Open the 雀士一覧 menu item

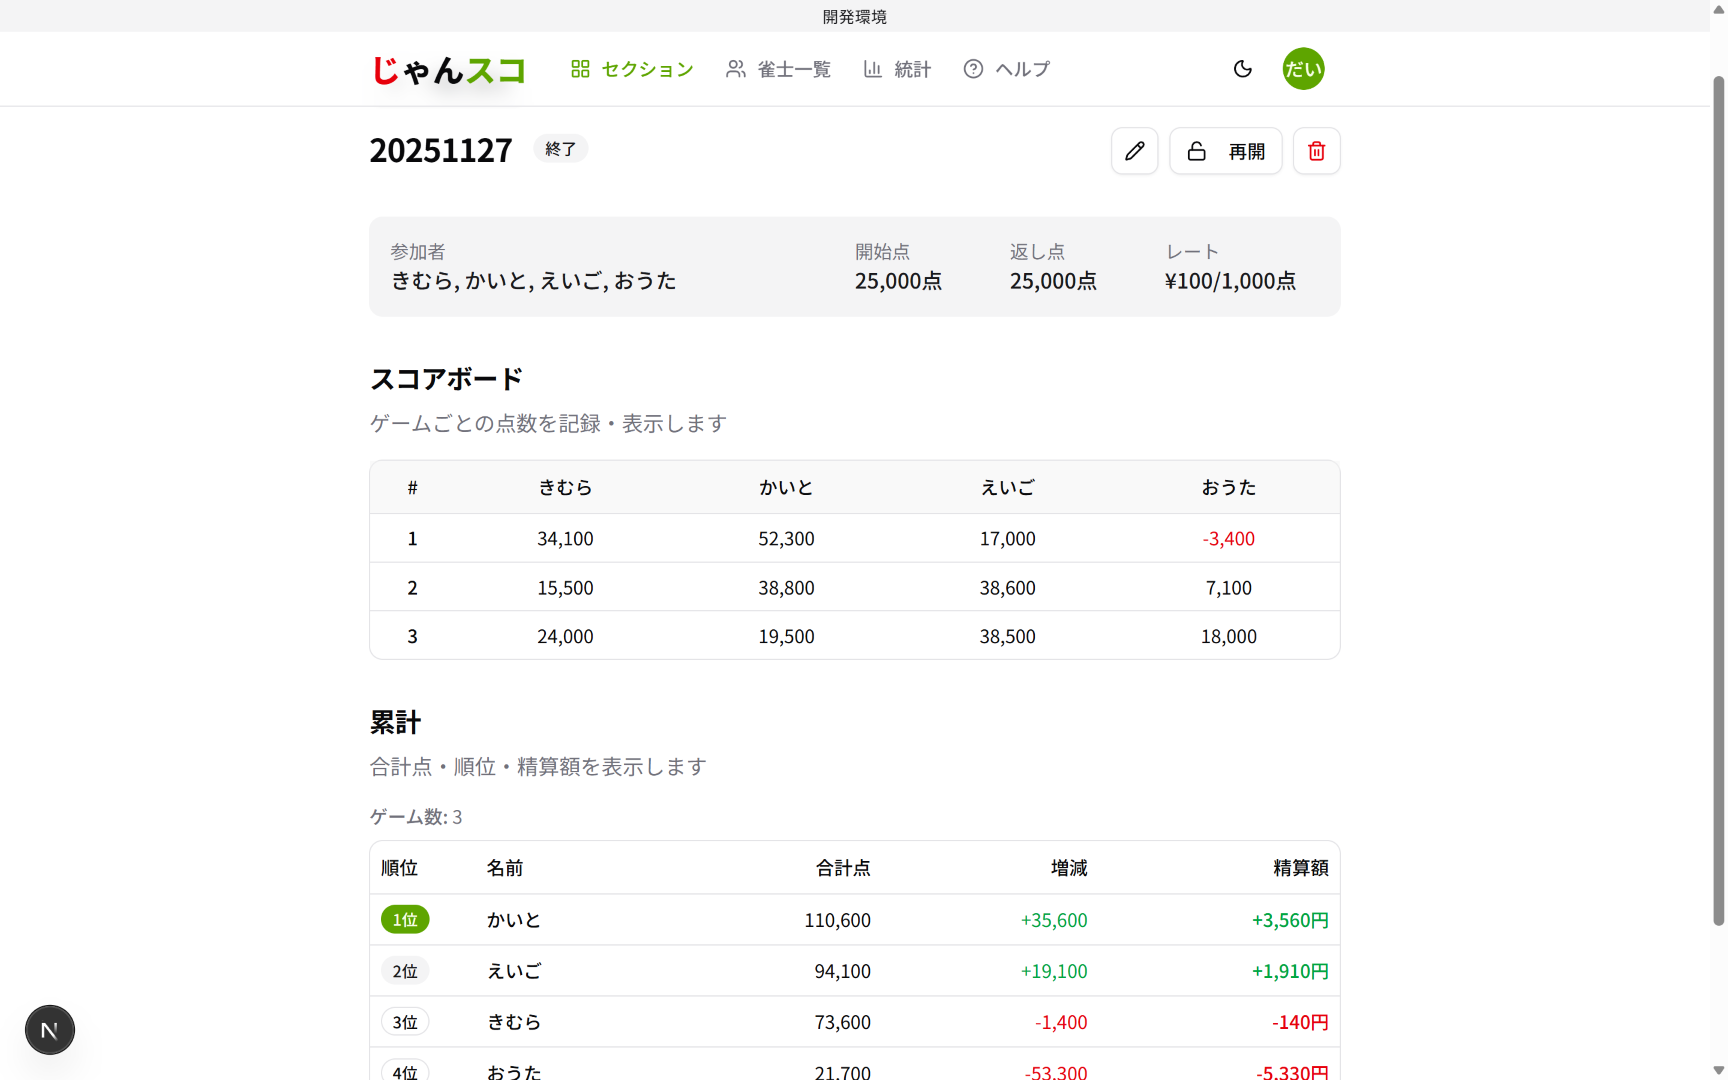point(794,68)
